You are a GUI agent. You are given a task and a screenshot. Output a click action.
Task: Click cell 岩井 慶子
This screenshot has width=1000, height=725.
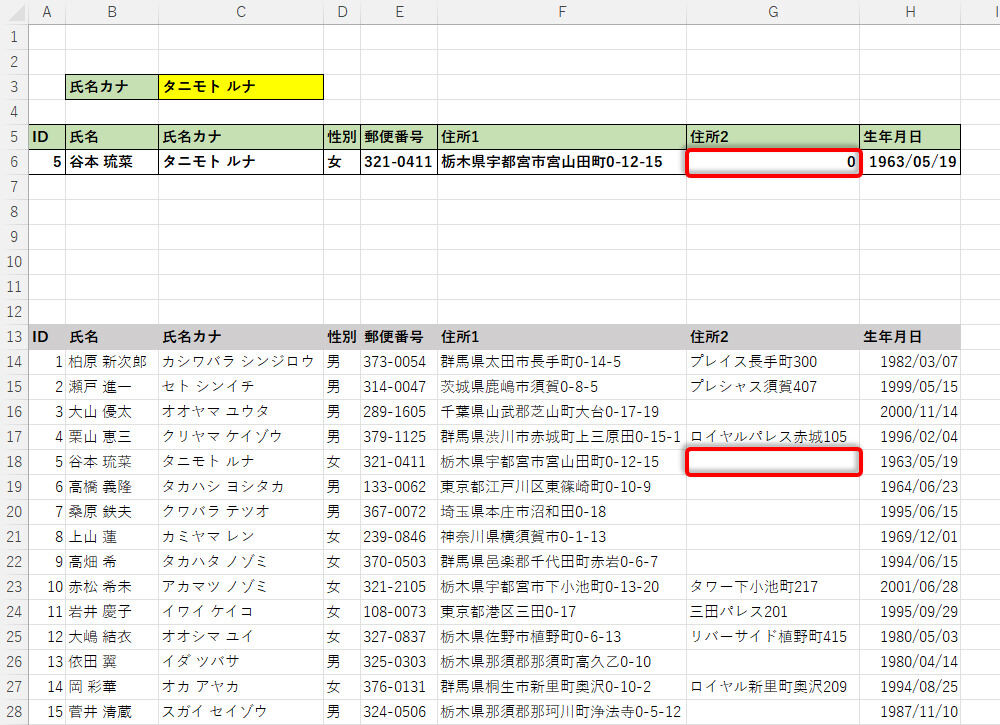pyautogui.click(x=112, y=611)
